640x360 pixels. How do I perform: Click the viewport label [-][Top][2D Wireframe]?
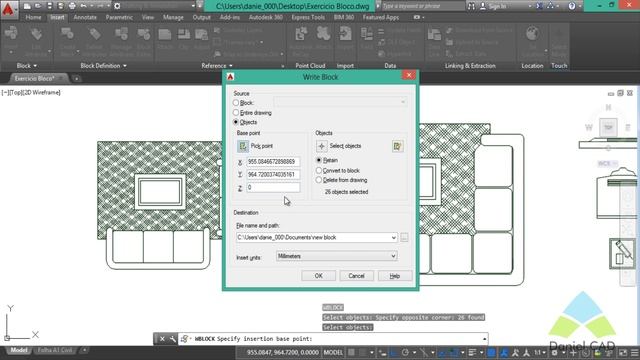pos(31,93)
